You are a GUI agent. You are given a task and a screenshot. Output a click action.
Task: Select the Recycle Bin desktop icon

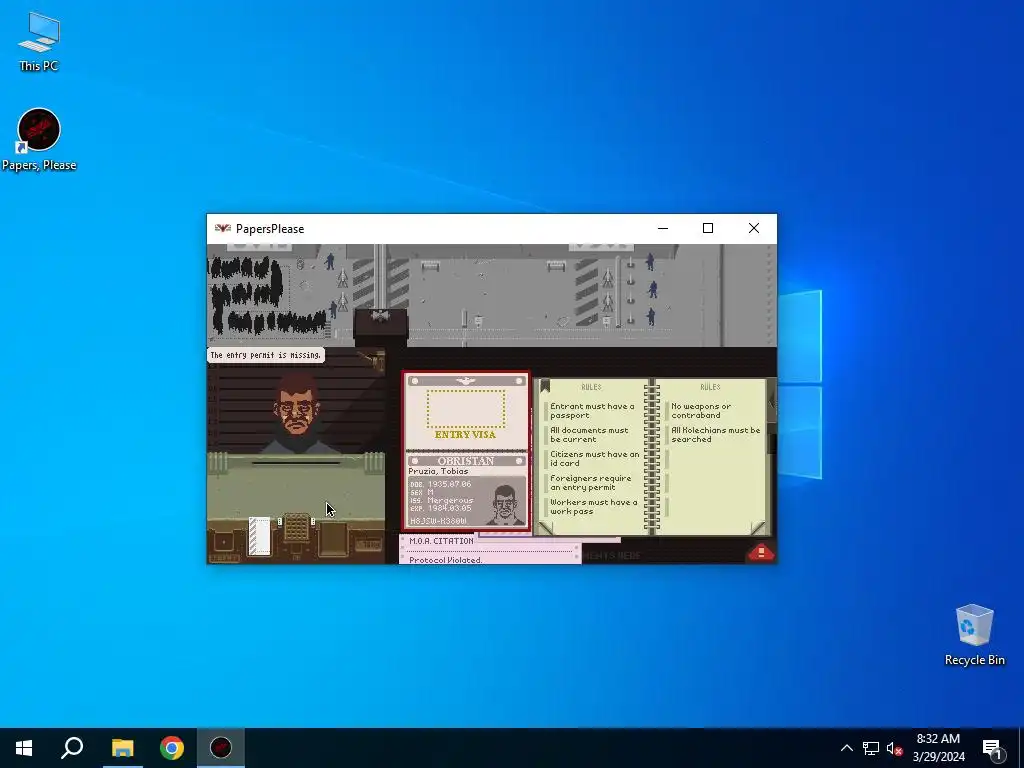pos(974,635)
